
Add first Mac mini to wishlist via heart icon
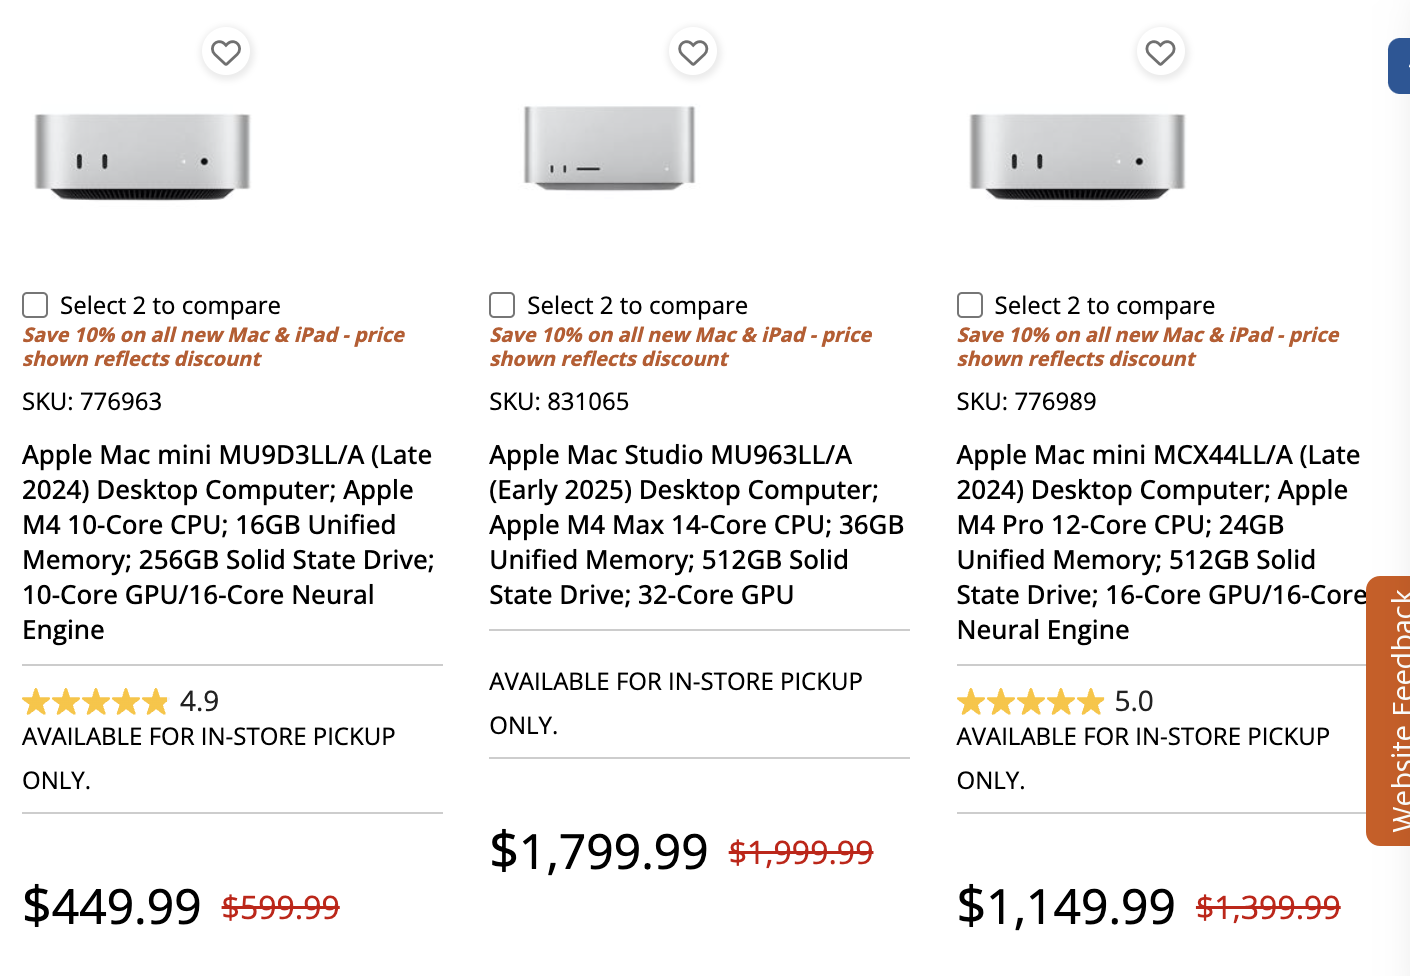point(226,52)
